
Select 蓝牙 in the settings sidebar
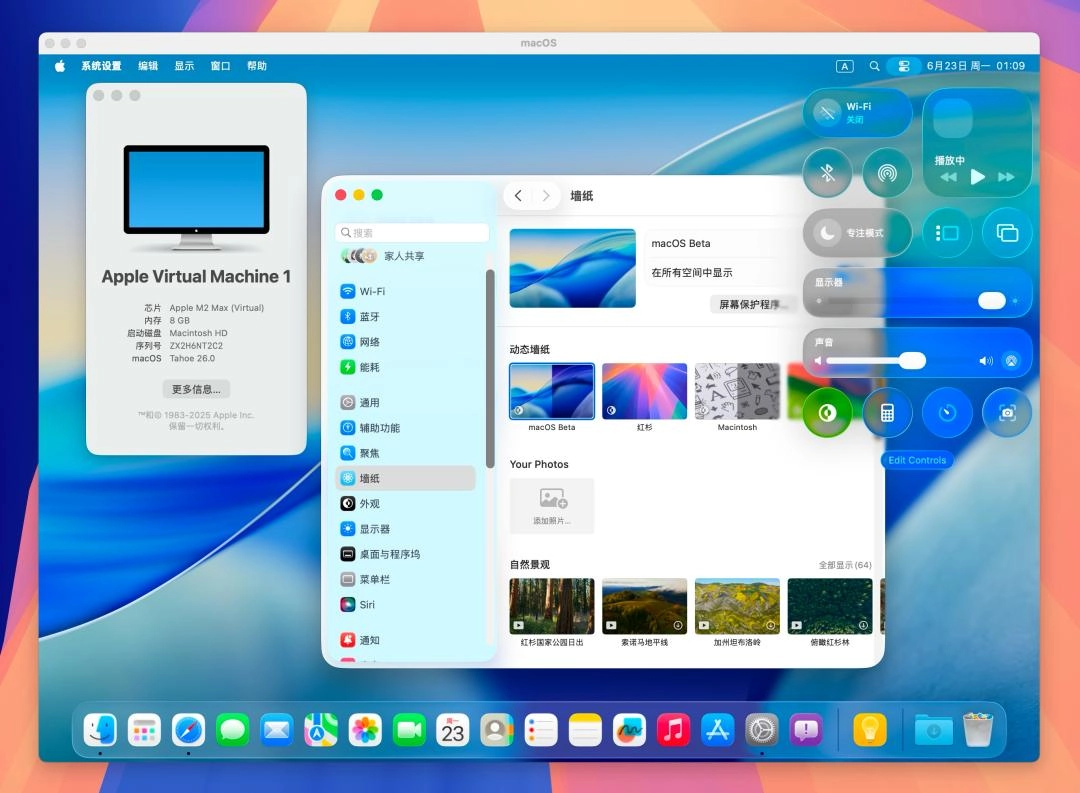tap(367, 315)
